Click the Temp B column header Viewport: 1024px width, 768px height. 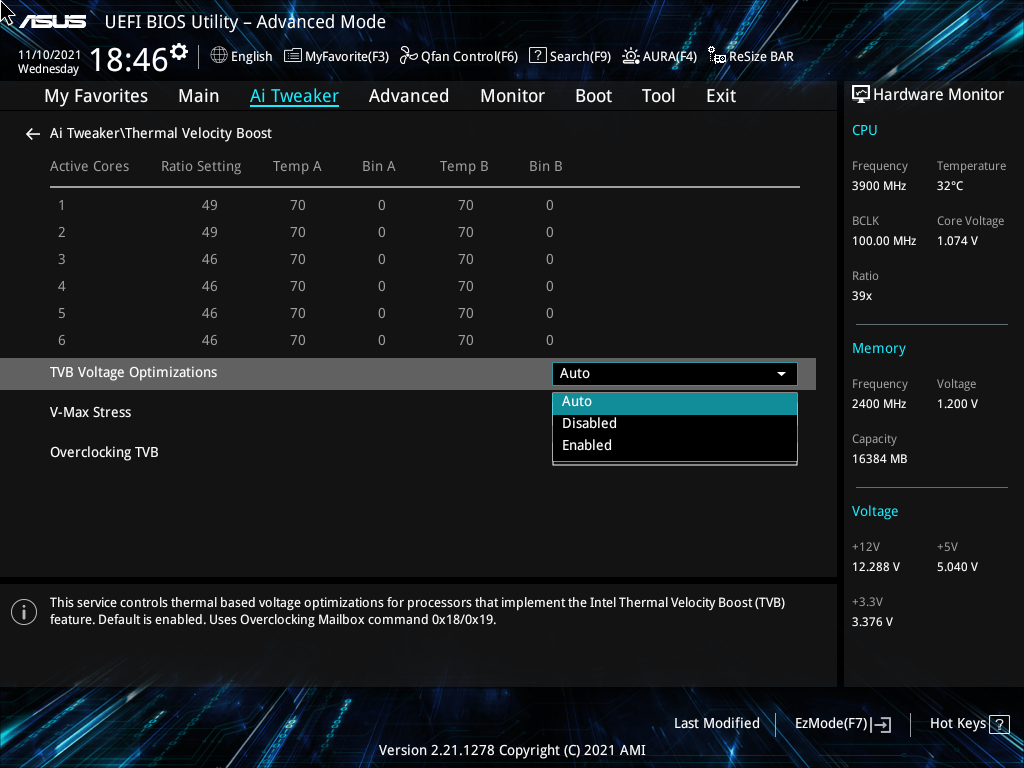coord(464,167)
